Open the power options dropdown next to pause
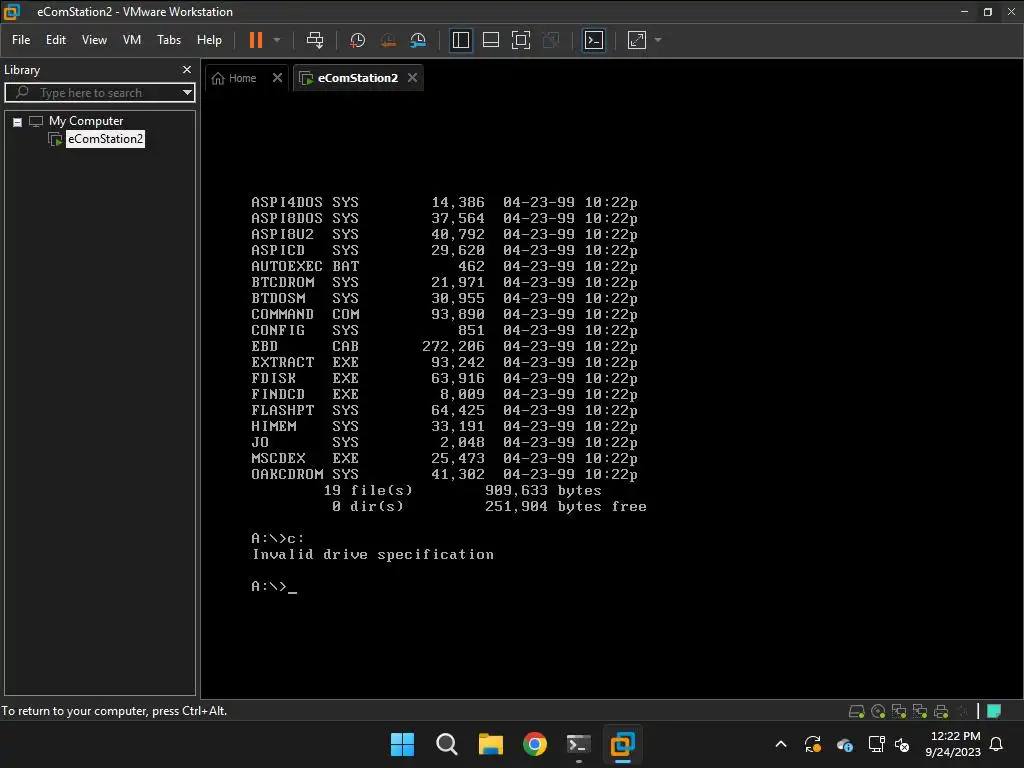This screenshot has width=1024, height=768. (277, 40)
